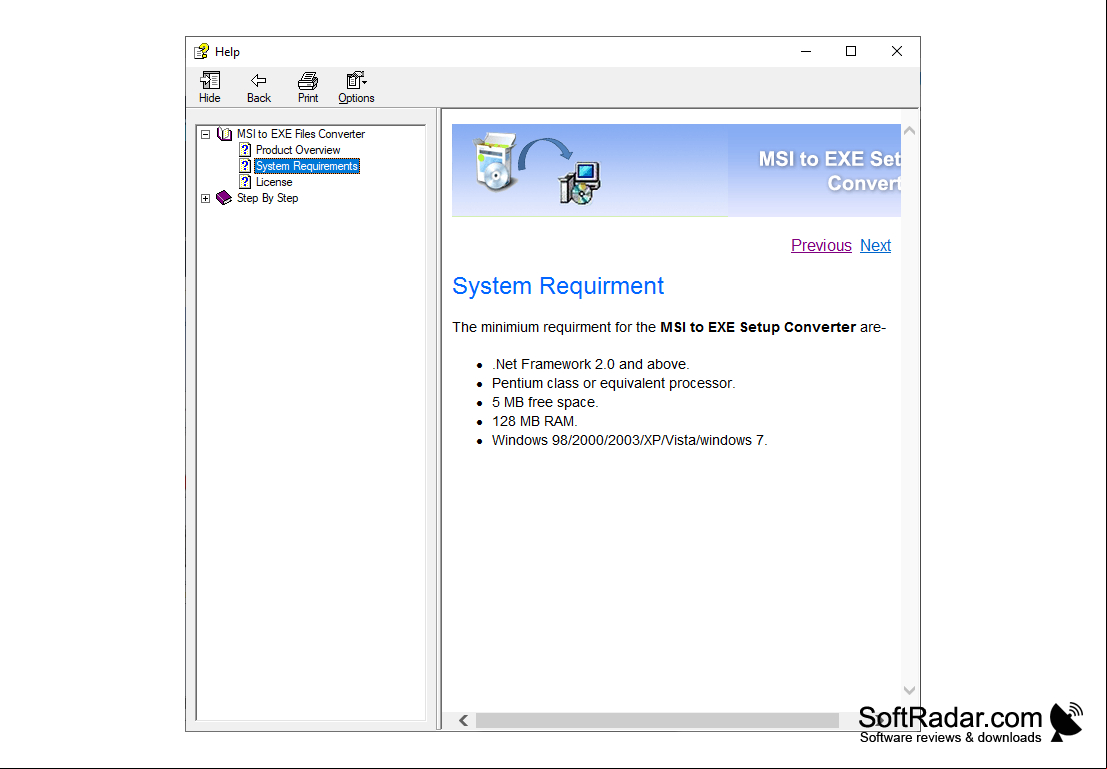The height and width of the screenshot is (769, 1107).
Task: Go Back using toolbar arrow
Action: point(258,88)
